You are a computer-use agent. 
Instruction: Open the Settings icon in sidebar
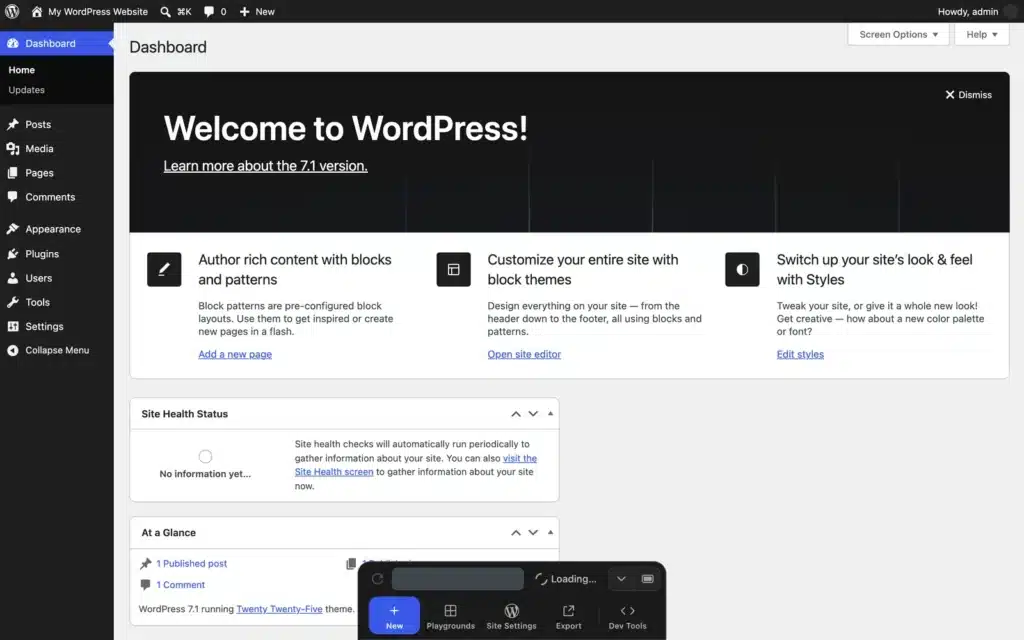click(12, 326)
